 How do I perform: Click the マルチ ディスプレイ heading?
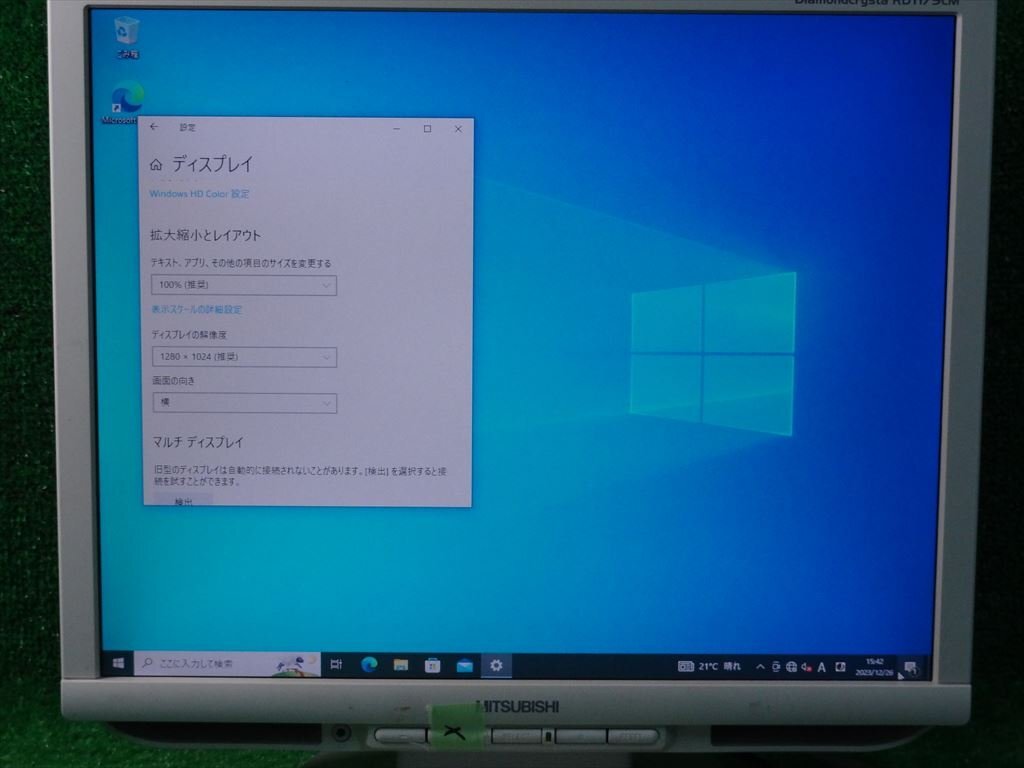click(198, 442)
